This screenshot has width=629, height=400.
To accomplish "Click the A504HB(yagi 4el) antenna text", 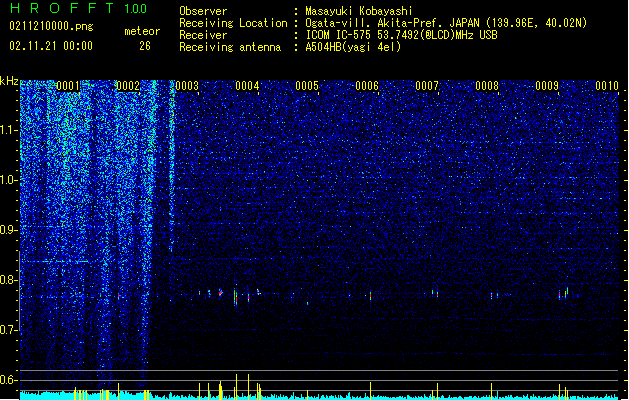I will [x=353, y=47].
